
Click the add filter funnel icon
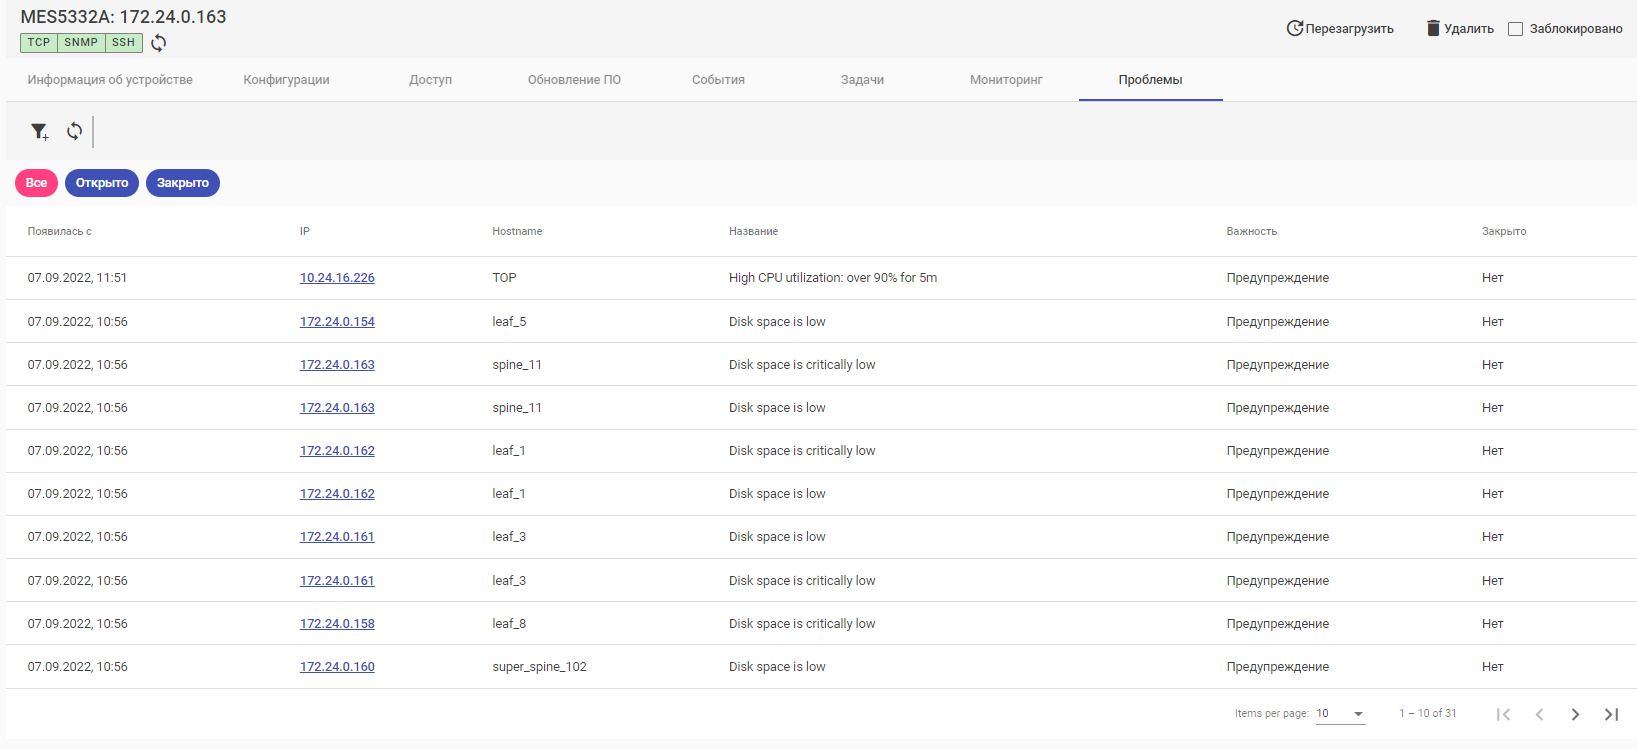pyautogui.click(x=39, y=131)
